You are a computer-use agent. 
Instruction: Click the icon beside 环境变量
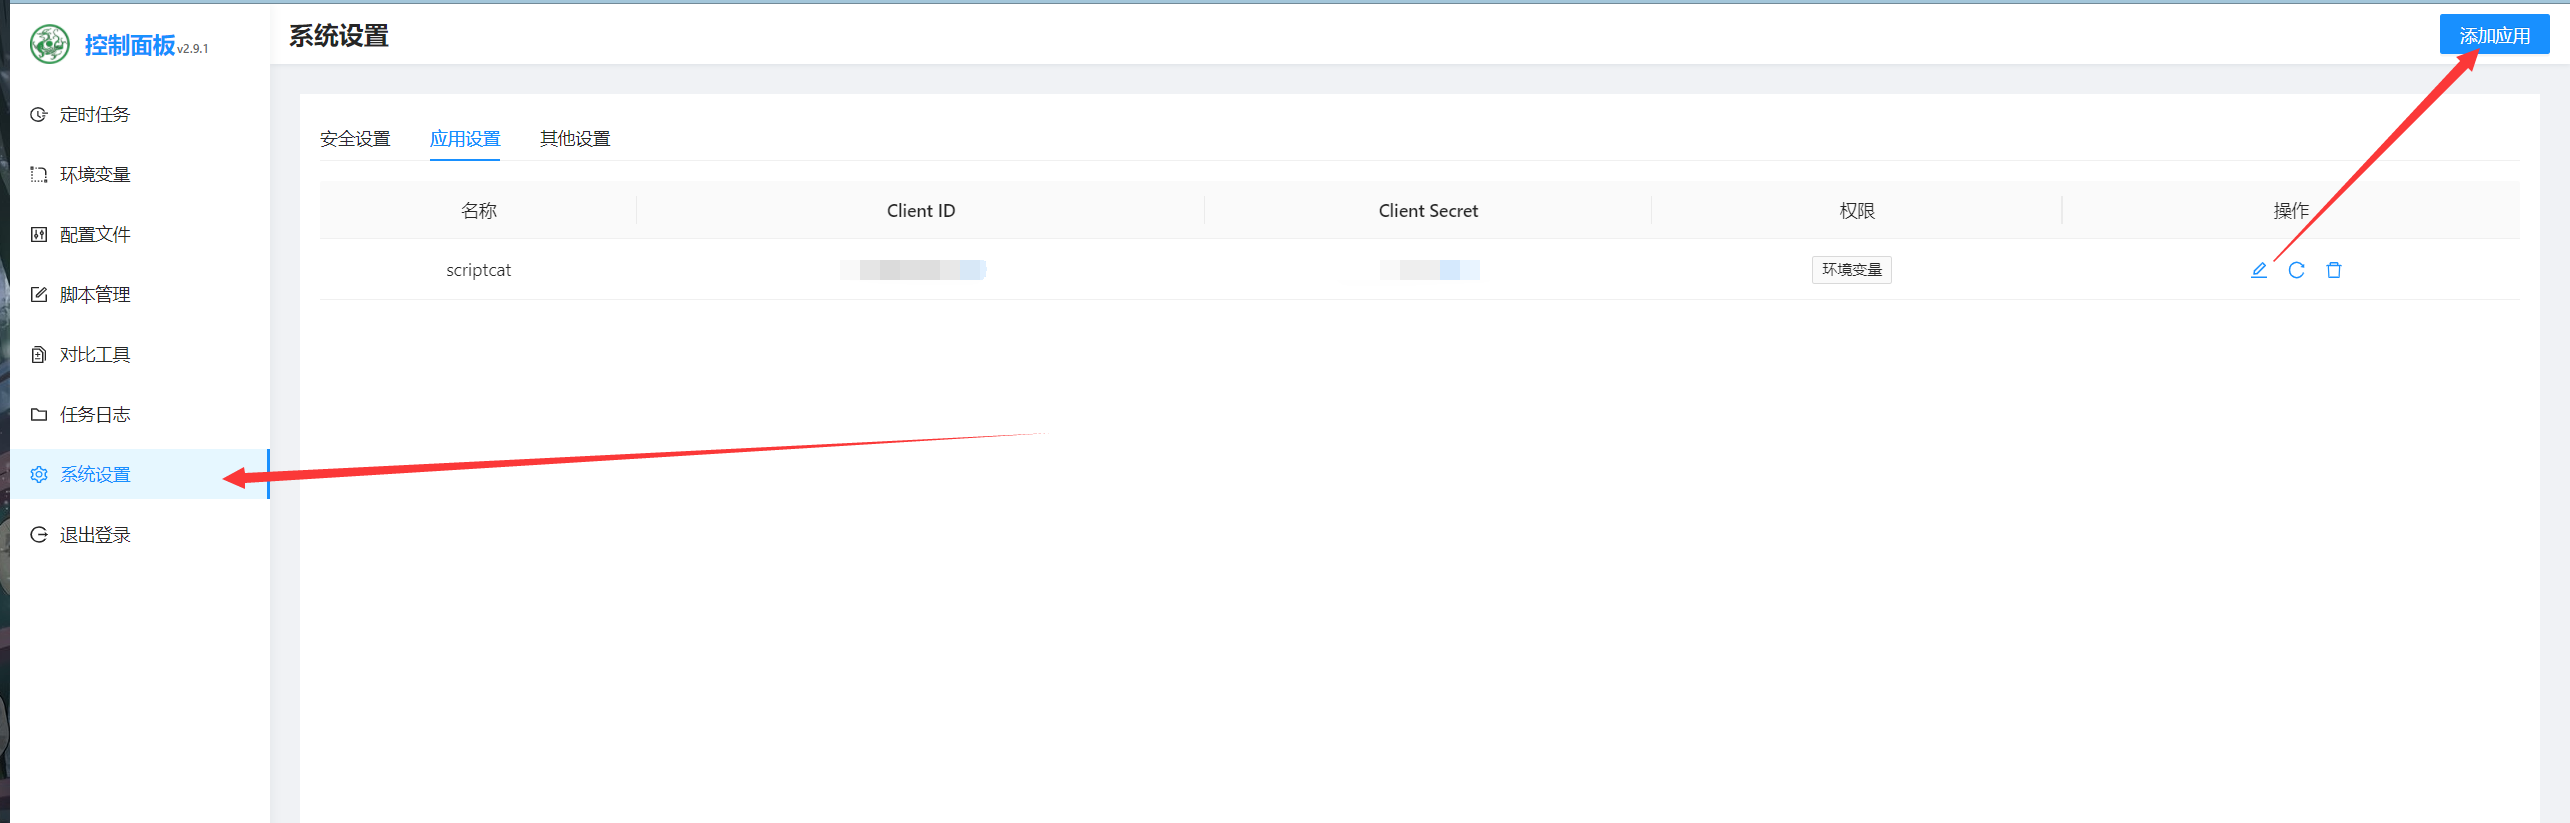point(39,175)
